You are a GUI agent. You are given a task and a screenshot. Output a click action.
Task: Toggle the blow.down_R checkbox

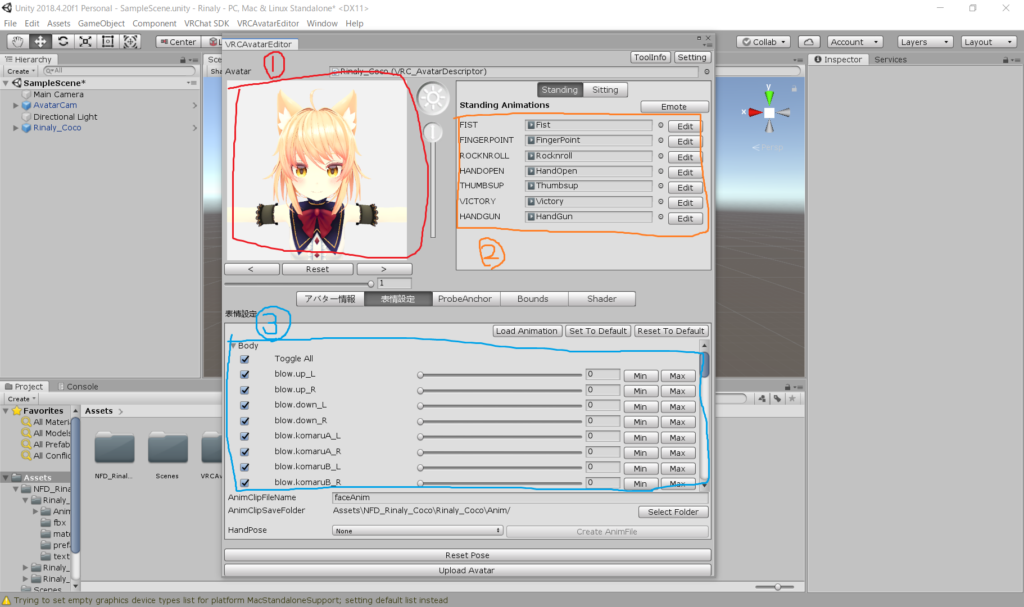245,421
